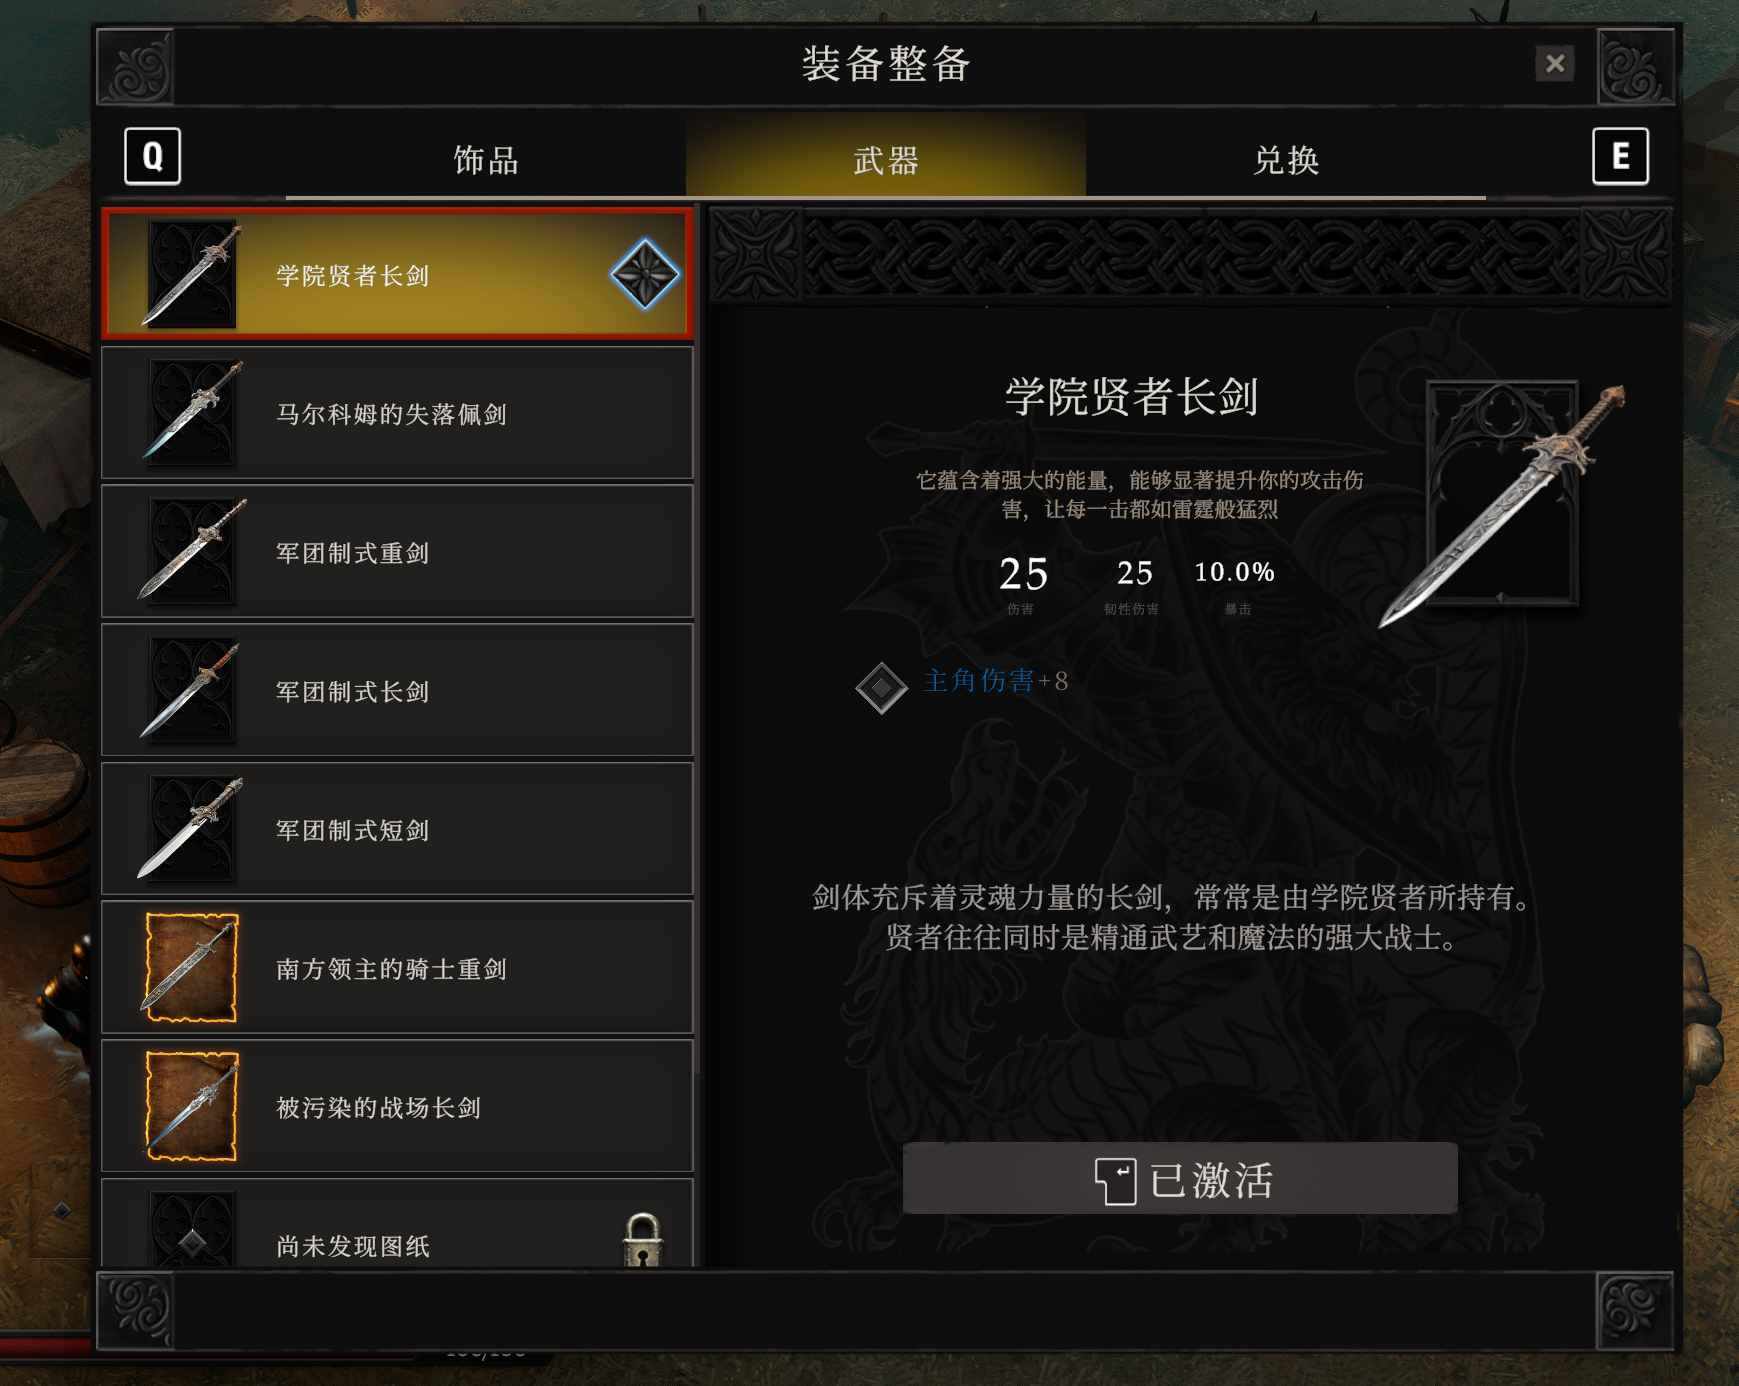
Task: Close the 装备整备 window
Action: [1555, 64]
